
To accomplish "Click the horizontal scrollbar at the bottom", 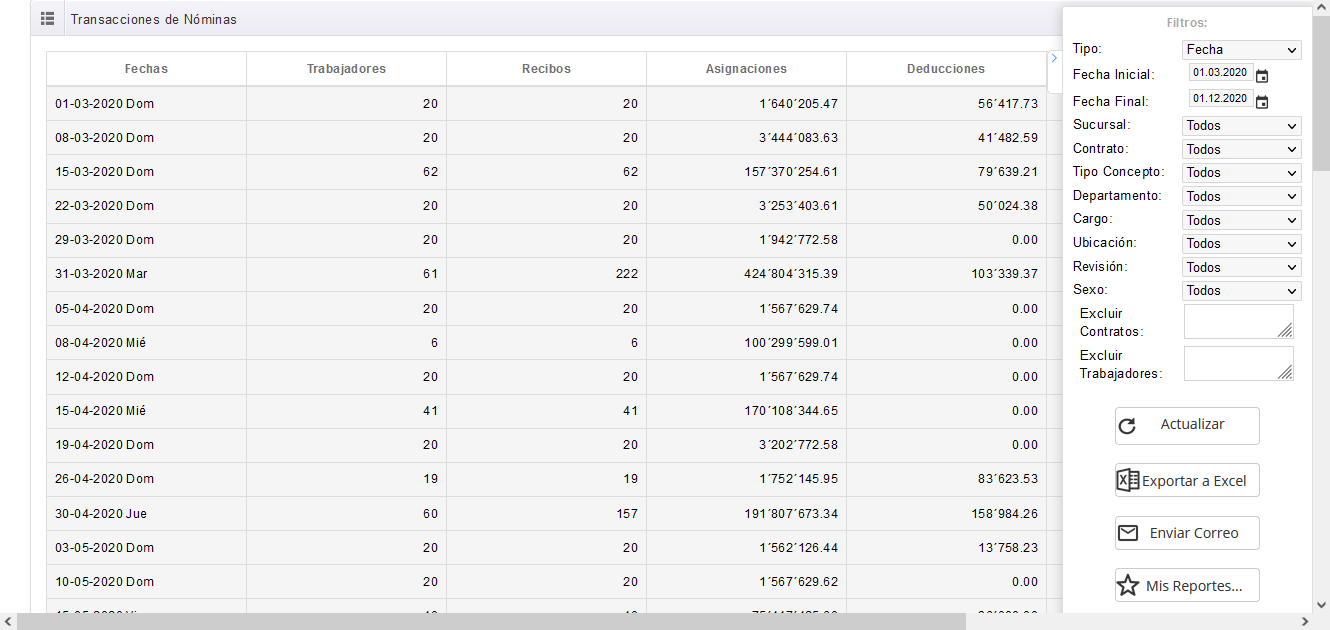I will pyautogui.click(x=490, y=621).
